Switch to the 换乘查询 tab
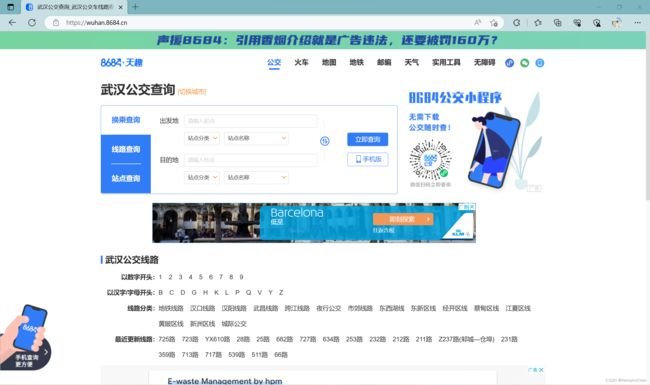This screenshot has height=385, width=650. pyautogui.click(x=126, y=120)
